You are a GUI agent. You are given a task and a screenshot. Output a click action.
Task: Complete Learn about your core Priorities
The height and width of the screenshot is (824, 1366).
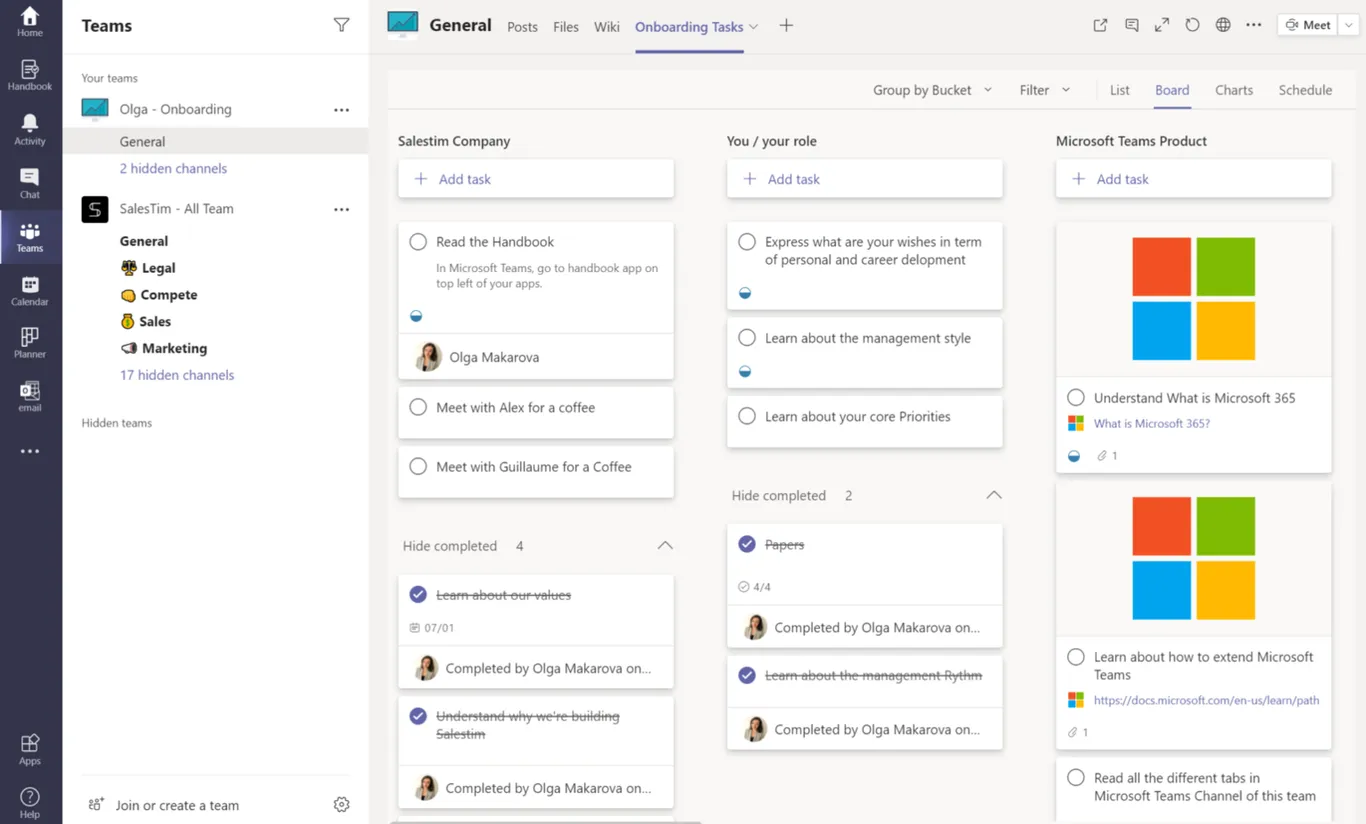point(747,416)
